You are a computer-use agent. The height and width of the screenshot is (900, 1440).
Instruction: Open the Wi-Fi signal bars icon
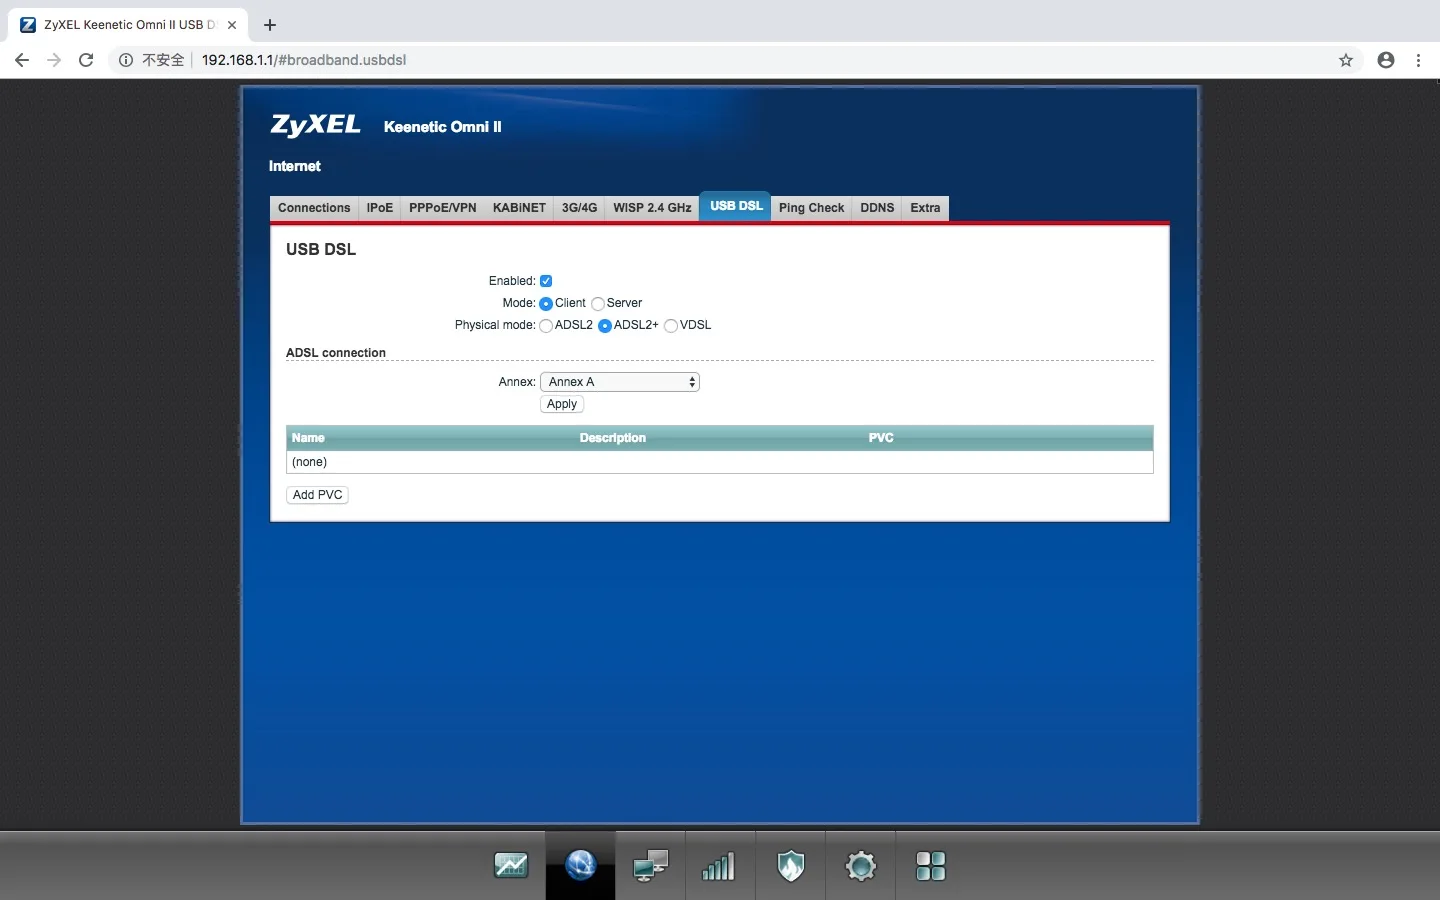[x=719, y=866]
